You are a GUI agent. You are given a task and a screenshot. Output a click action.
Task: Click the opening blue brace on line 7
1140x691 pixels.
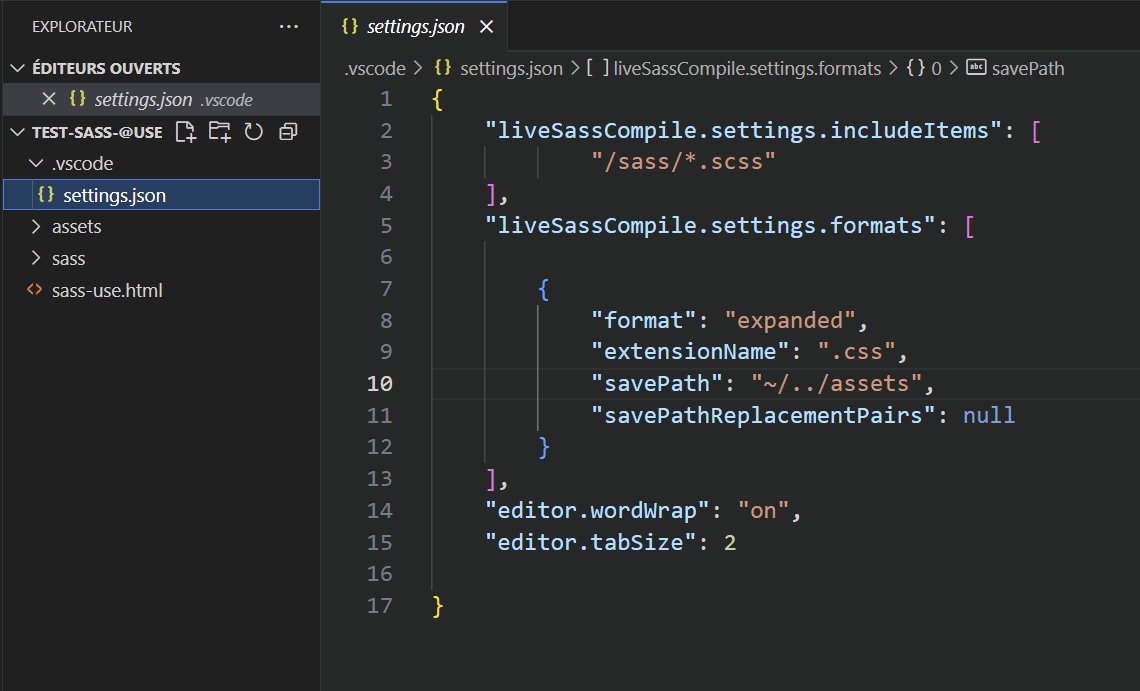pyautogui.click(x=544, y=289)
